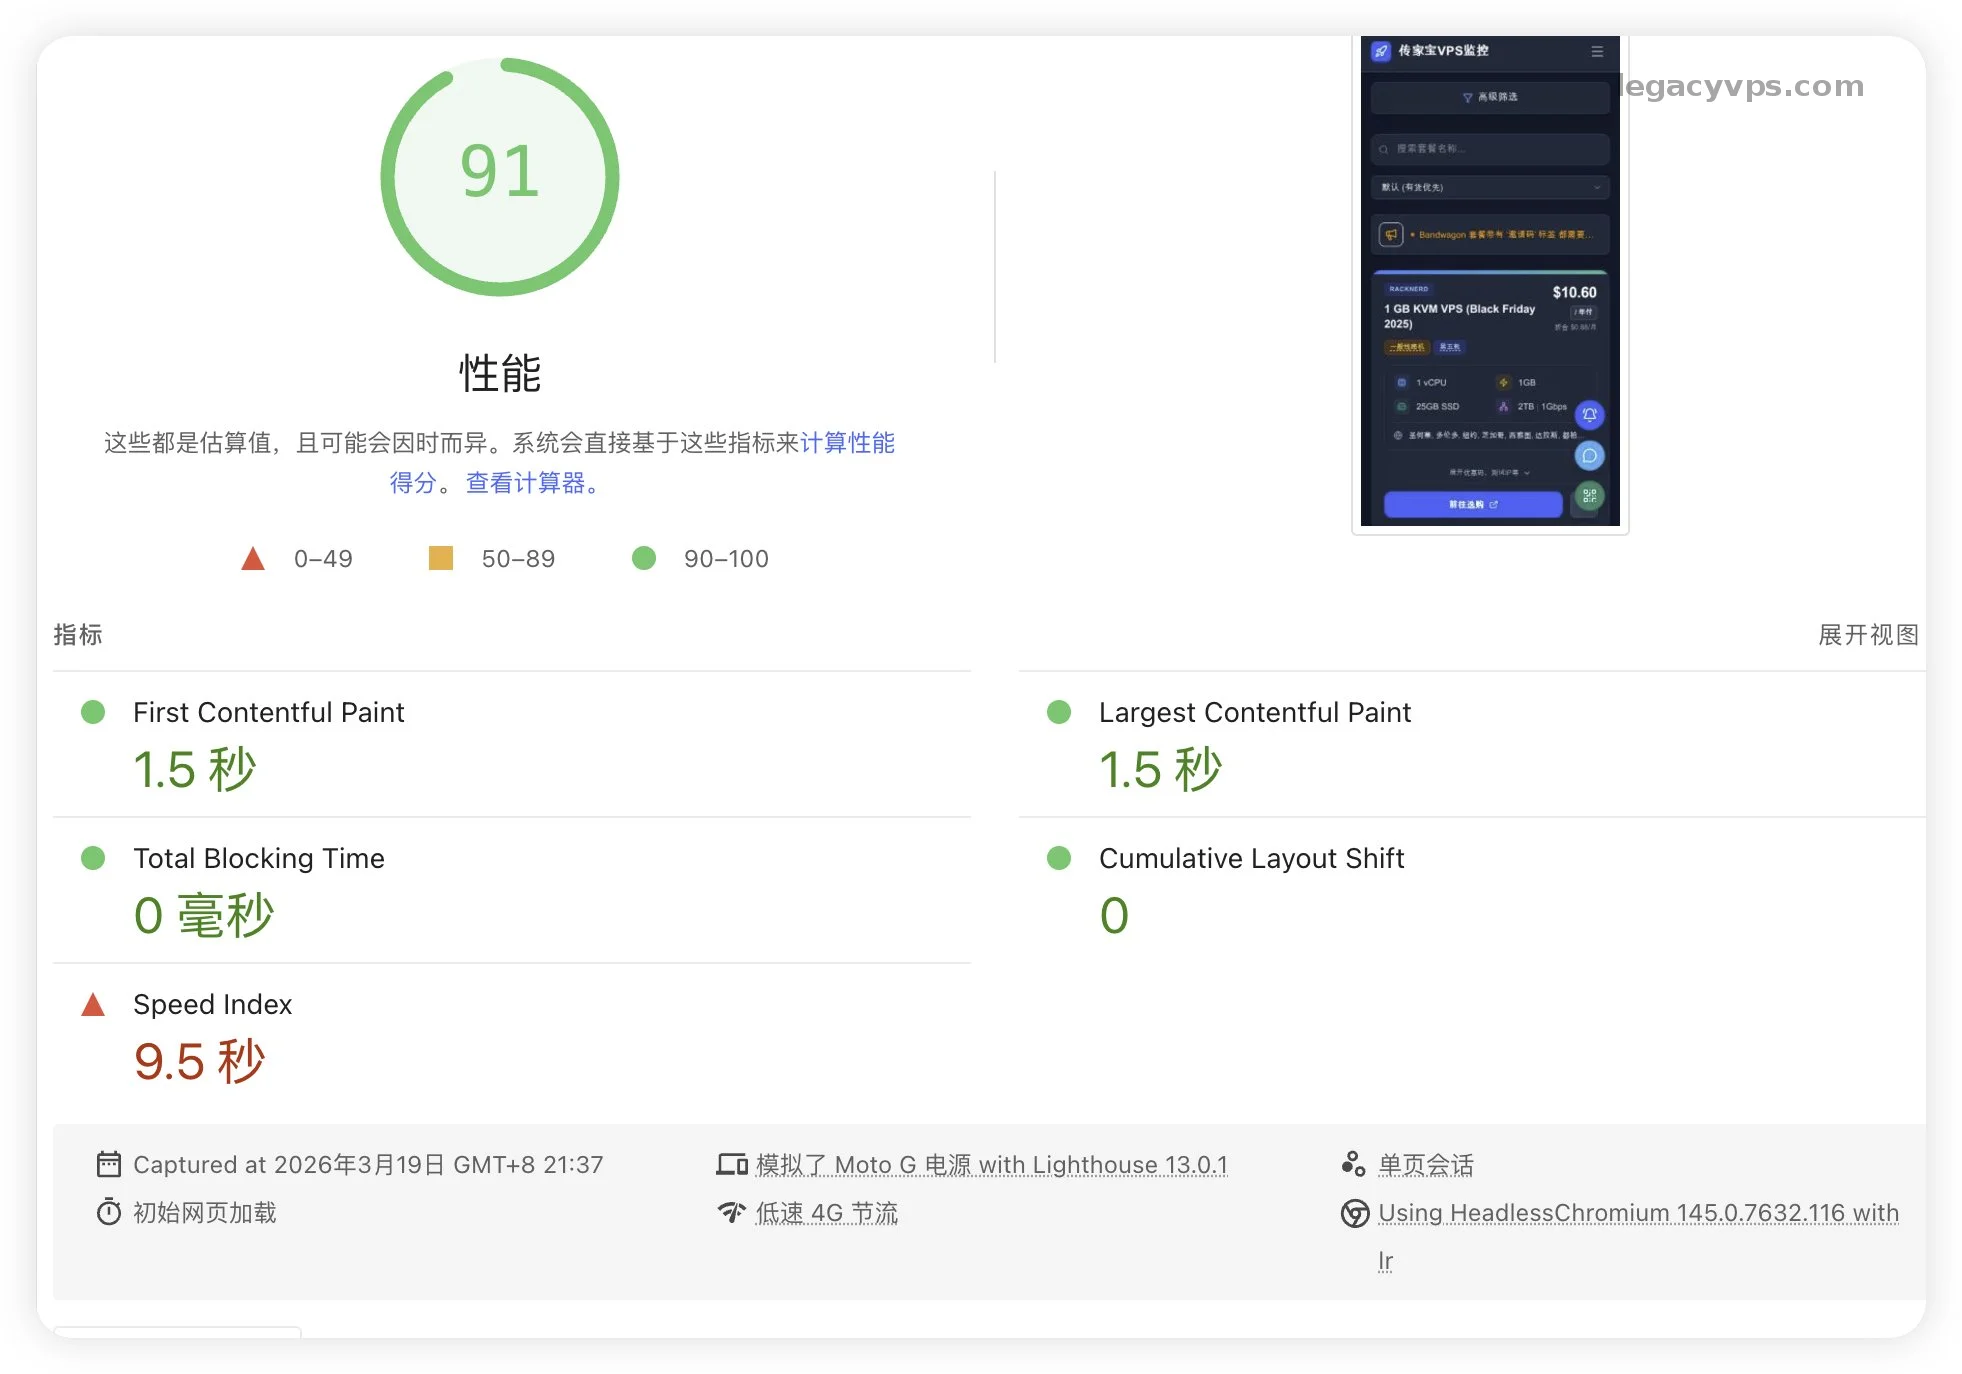Click the red triangle next to Speed Index

tap(93, 1004)
